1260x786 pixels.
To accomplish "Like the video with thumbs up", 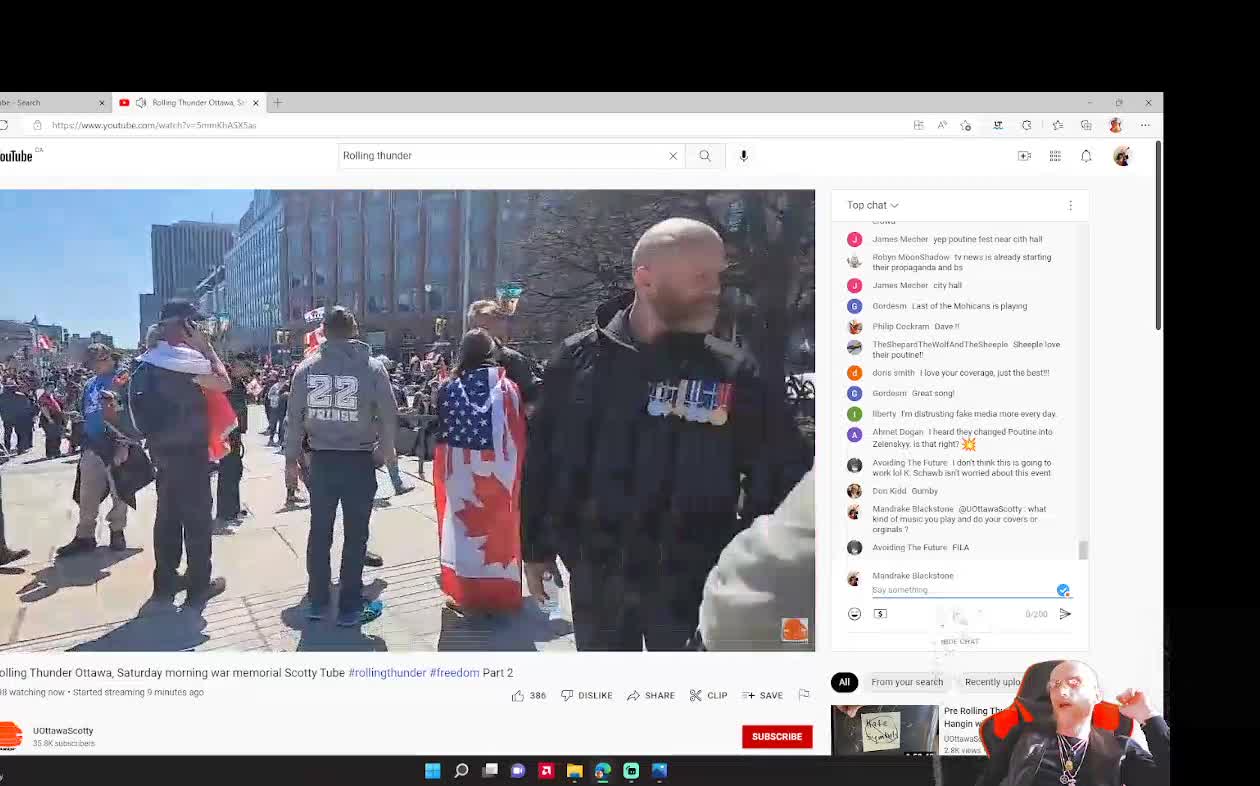I will click(529, 695).
